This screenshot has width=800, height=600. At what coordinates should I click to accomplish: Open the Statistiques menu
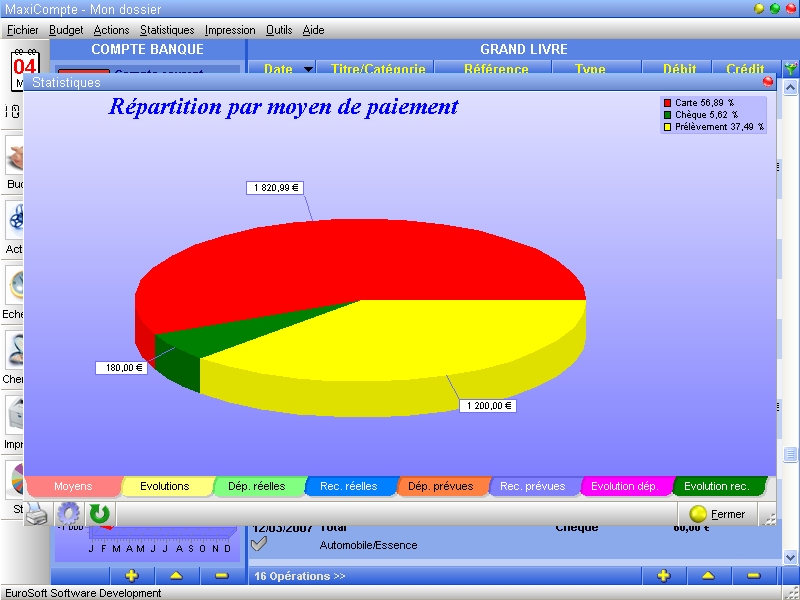(x=167, y=30)
